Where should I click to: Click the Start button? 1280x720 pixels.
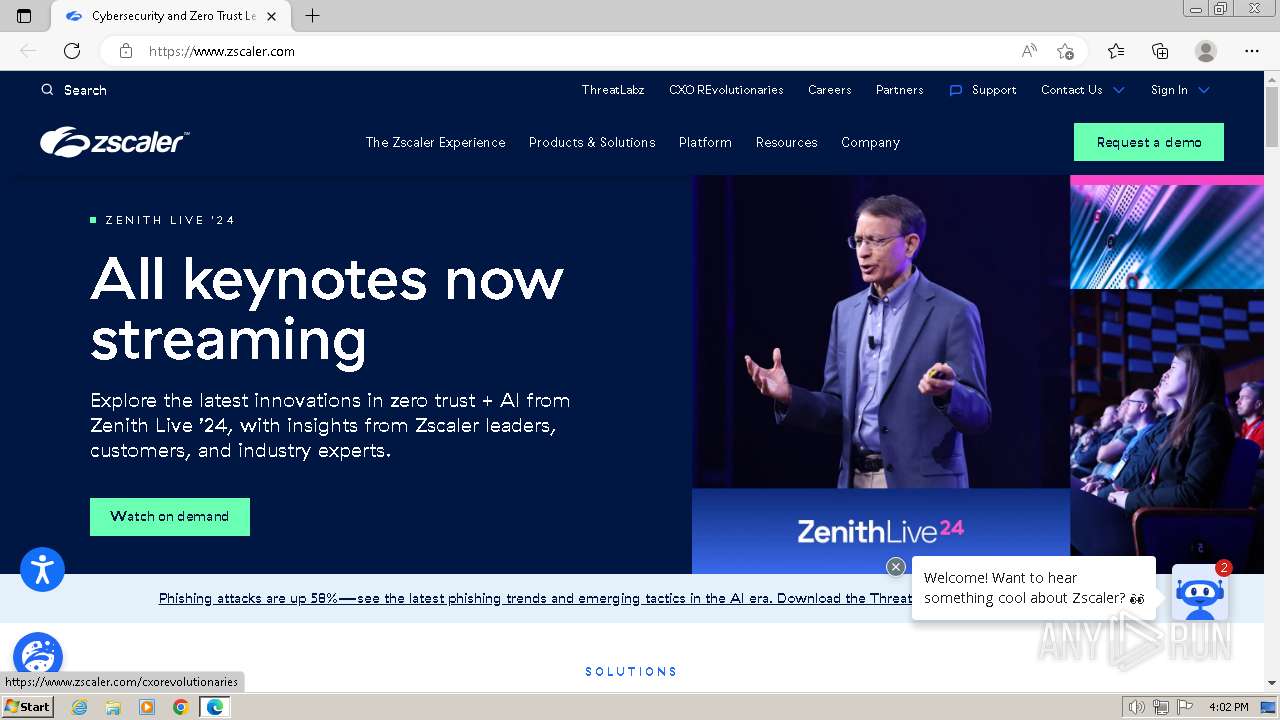[27, 707]
